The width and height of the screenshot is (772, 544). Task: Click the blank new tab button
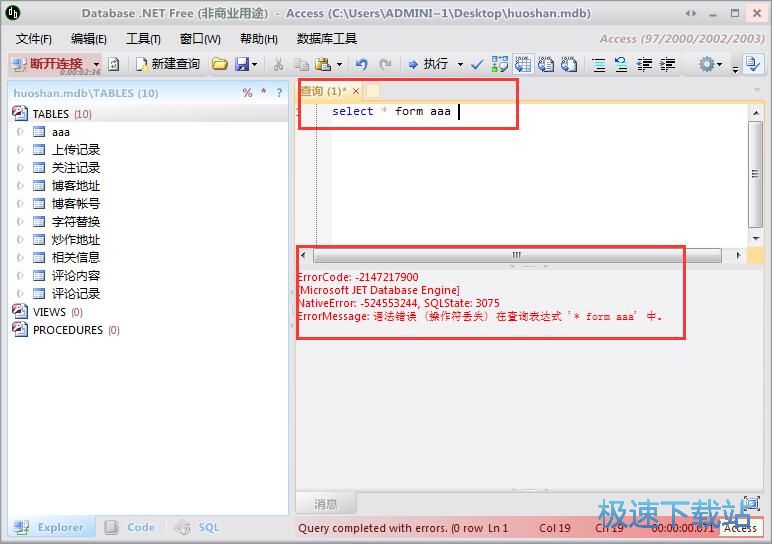(373, 91)
